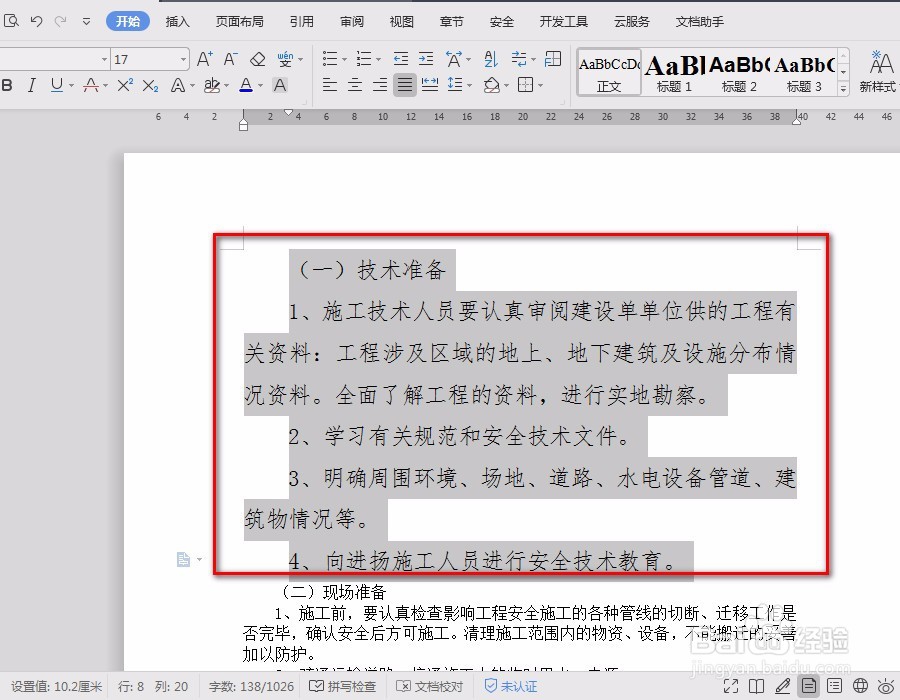Viewport: 900px width, 700px height.
Task: Expand the styles gallery list
Action: pyautogui.click(x=843, y=88)
